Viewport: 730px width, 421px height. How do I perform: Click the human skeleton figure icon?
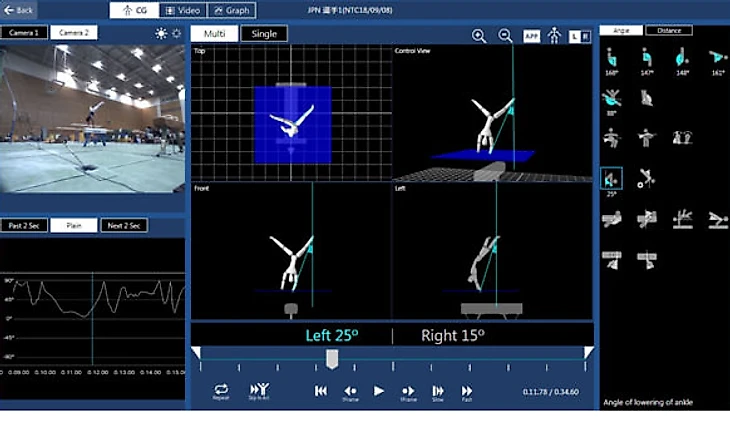click(x=554, y=35)
